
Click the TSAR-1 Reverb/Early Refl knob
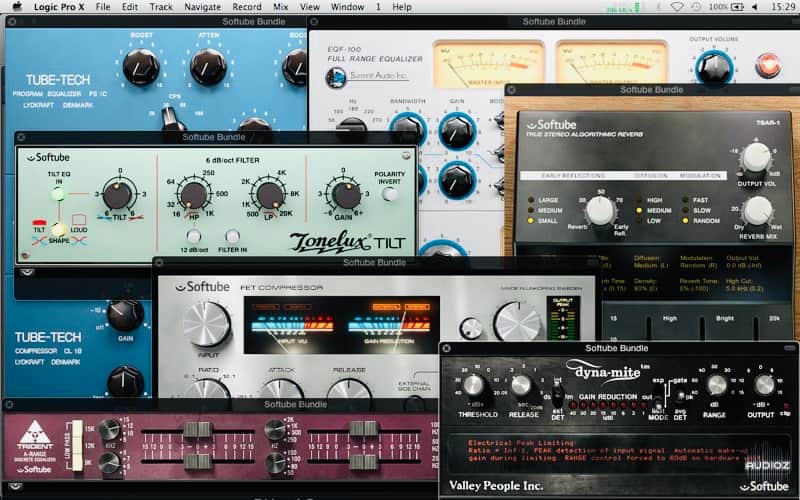pyautogui.click(x=601, y=211)
